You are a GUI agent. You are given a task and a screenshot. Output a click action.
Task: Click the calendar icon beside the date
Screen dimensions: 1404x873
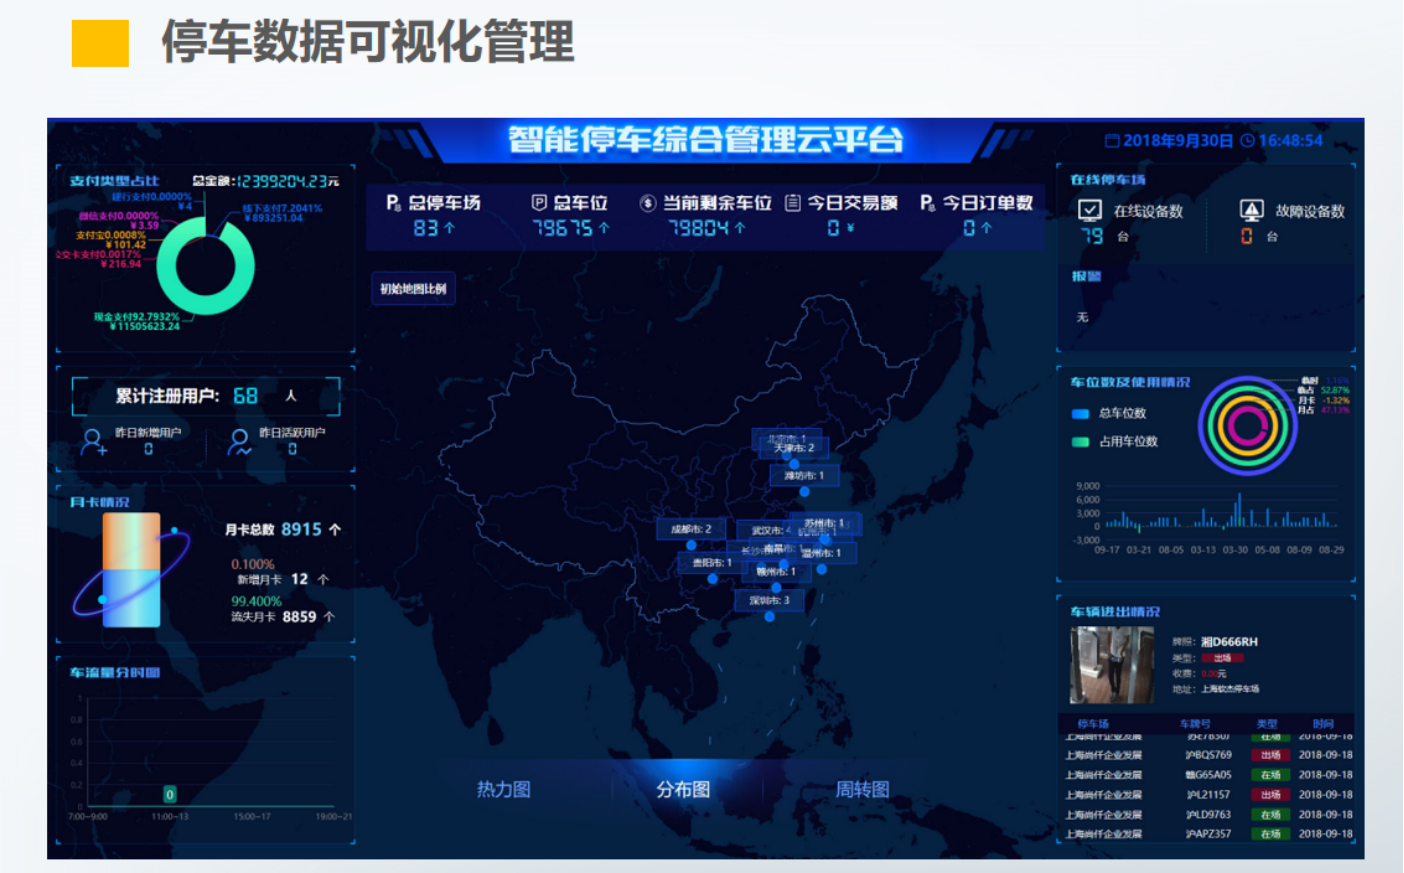click(1111, 141)
